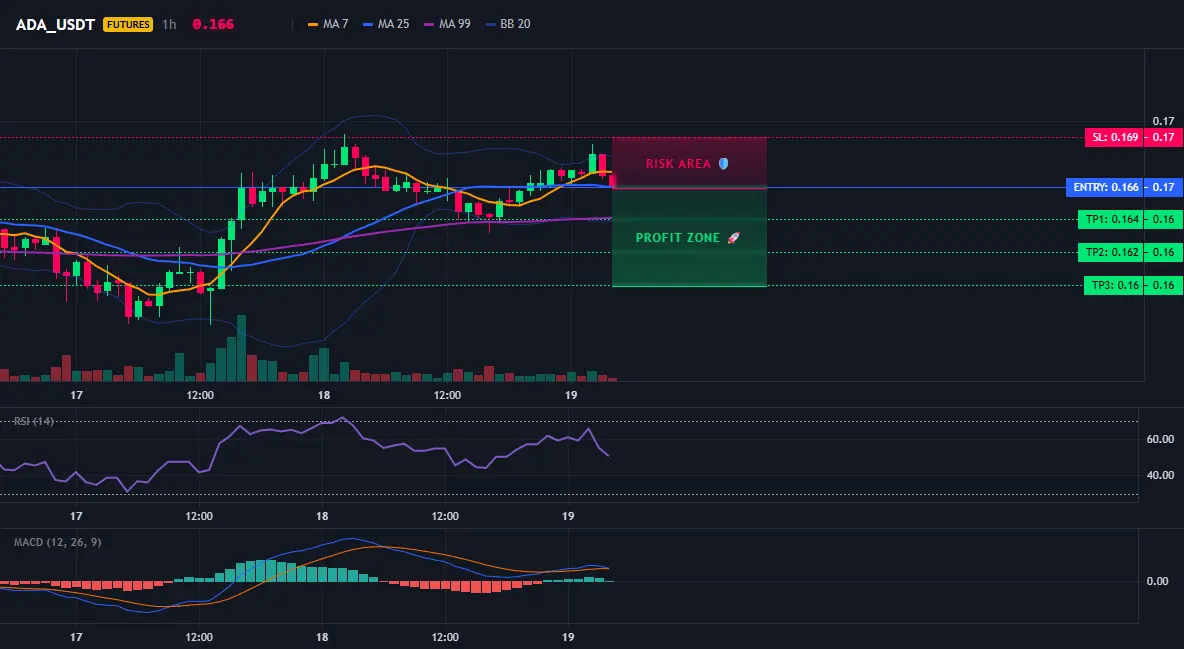Click the 60.00 RSI axis value

(x=1161, y=439)
